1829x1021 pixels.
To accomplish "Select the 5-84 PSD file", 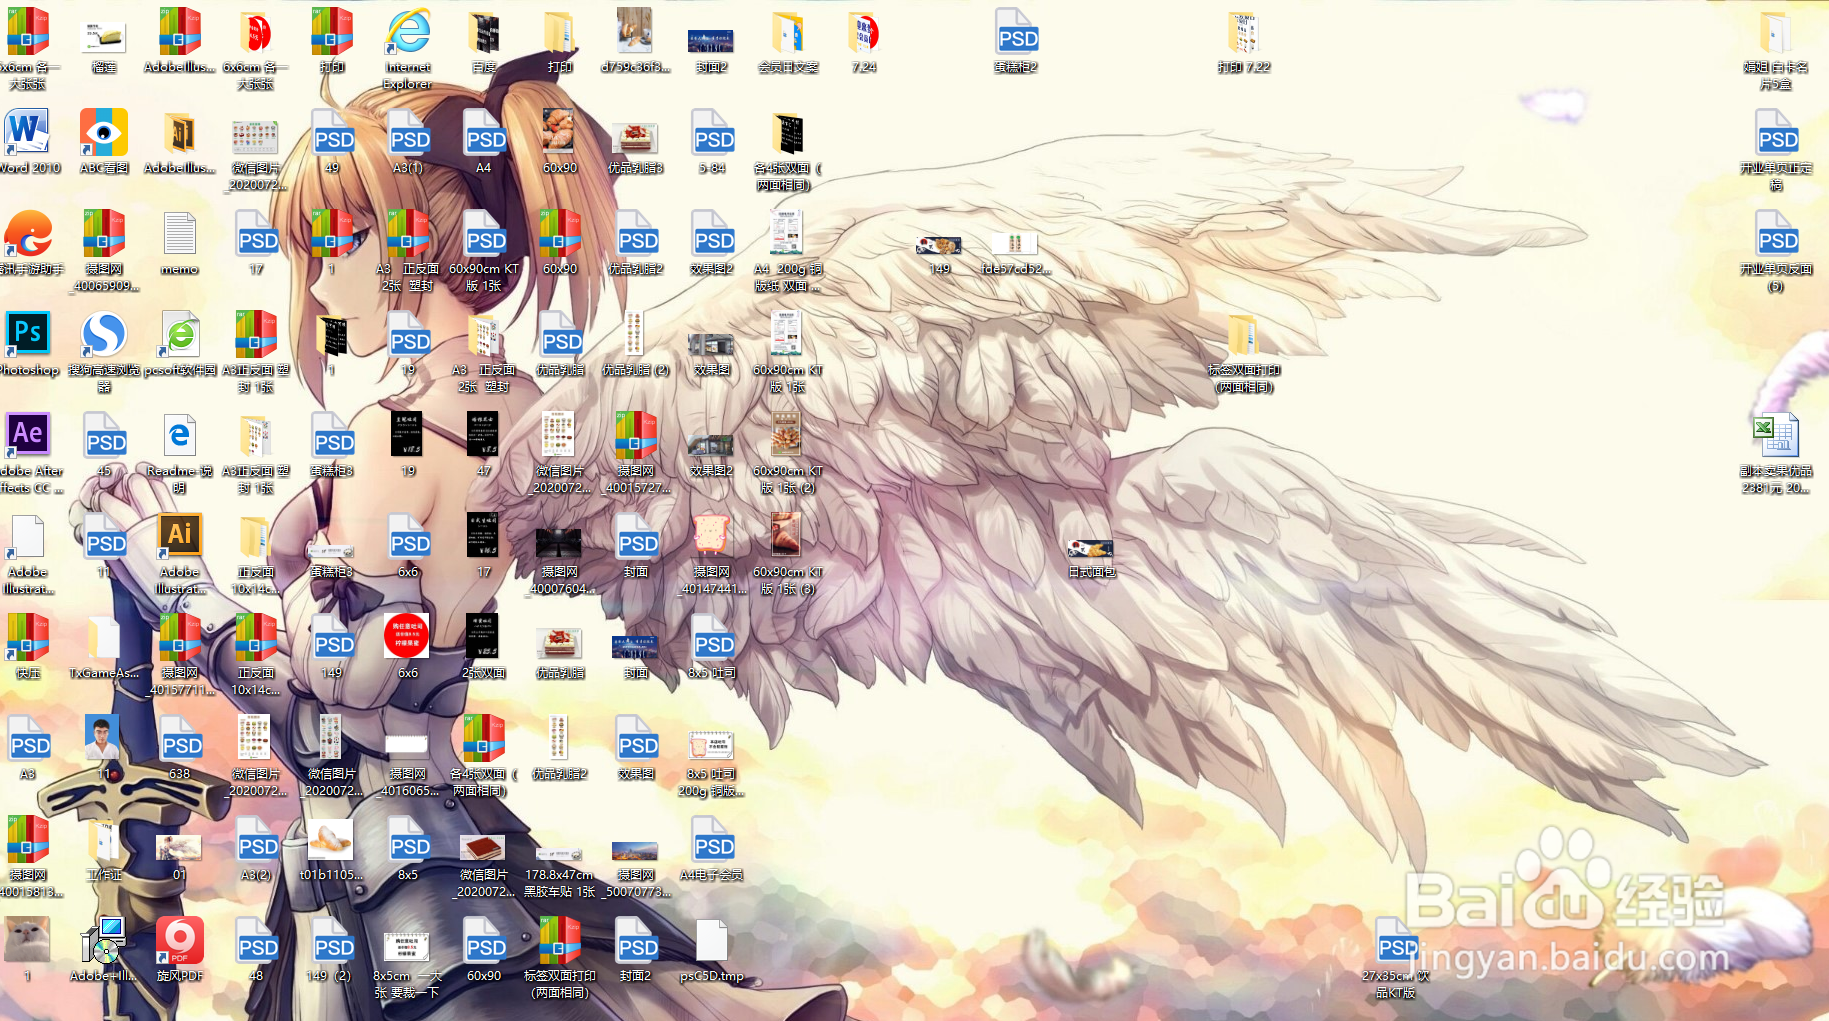I will click(712, 142).
